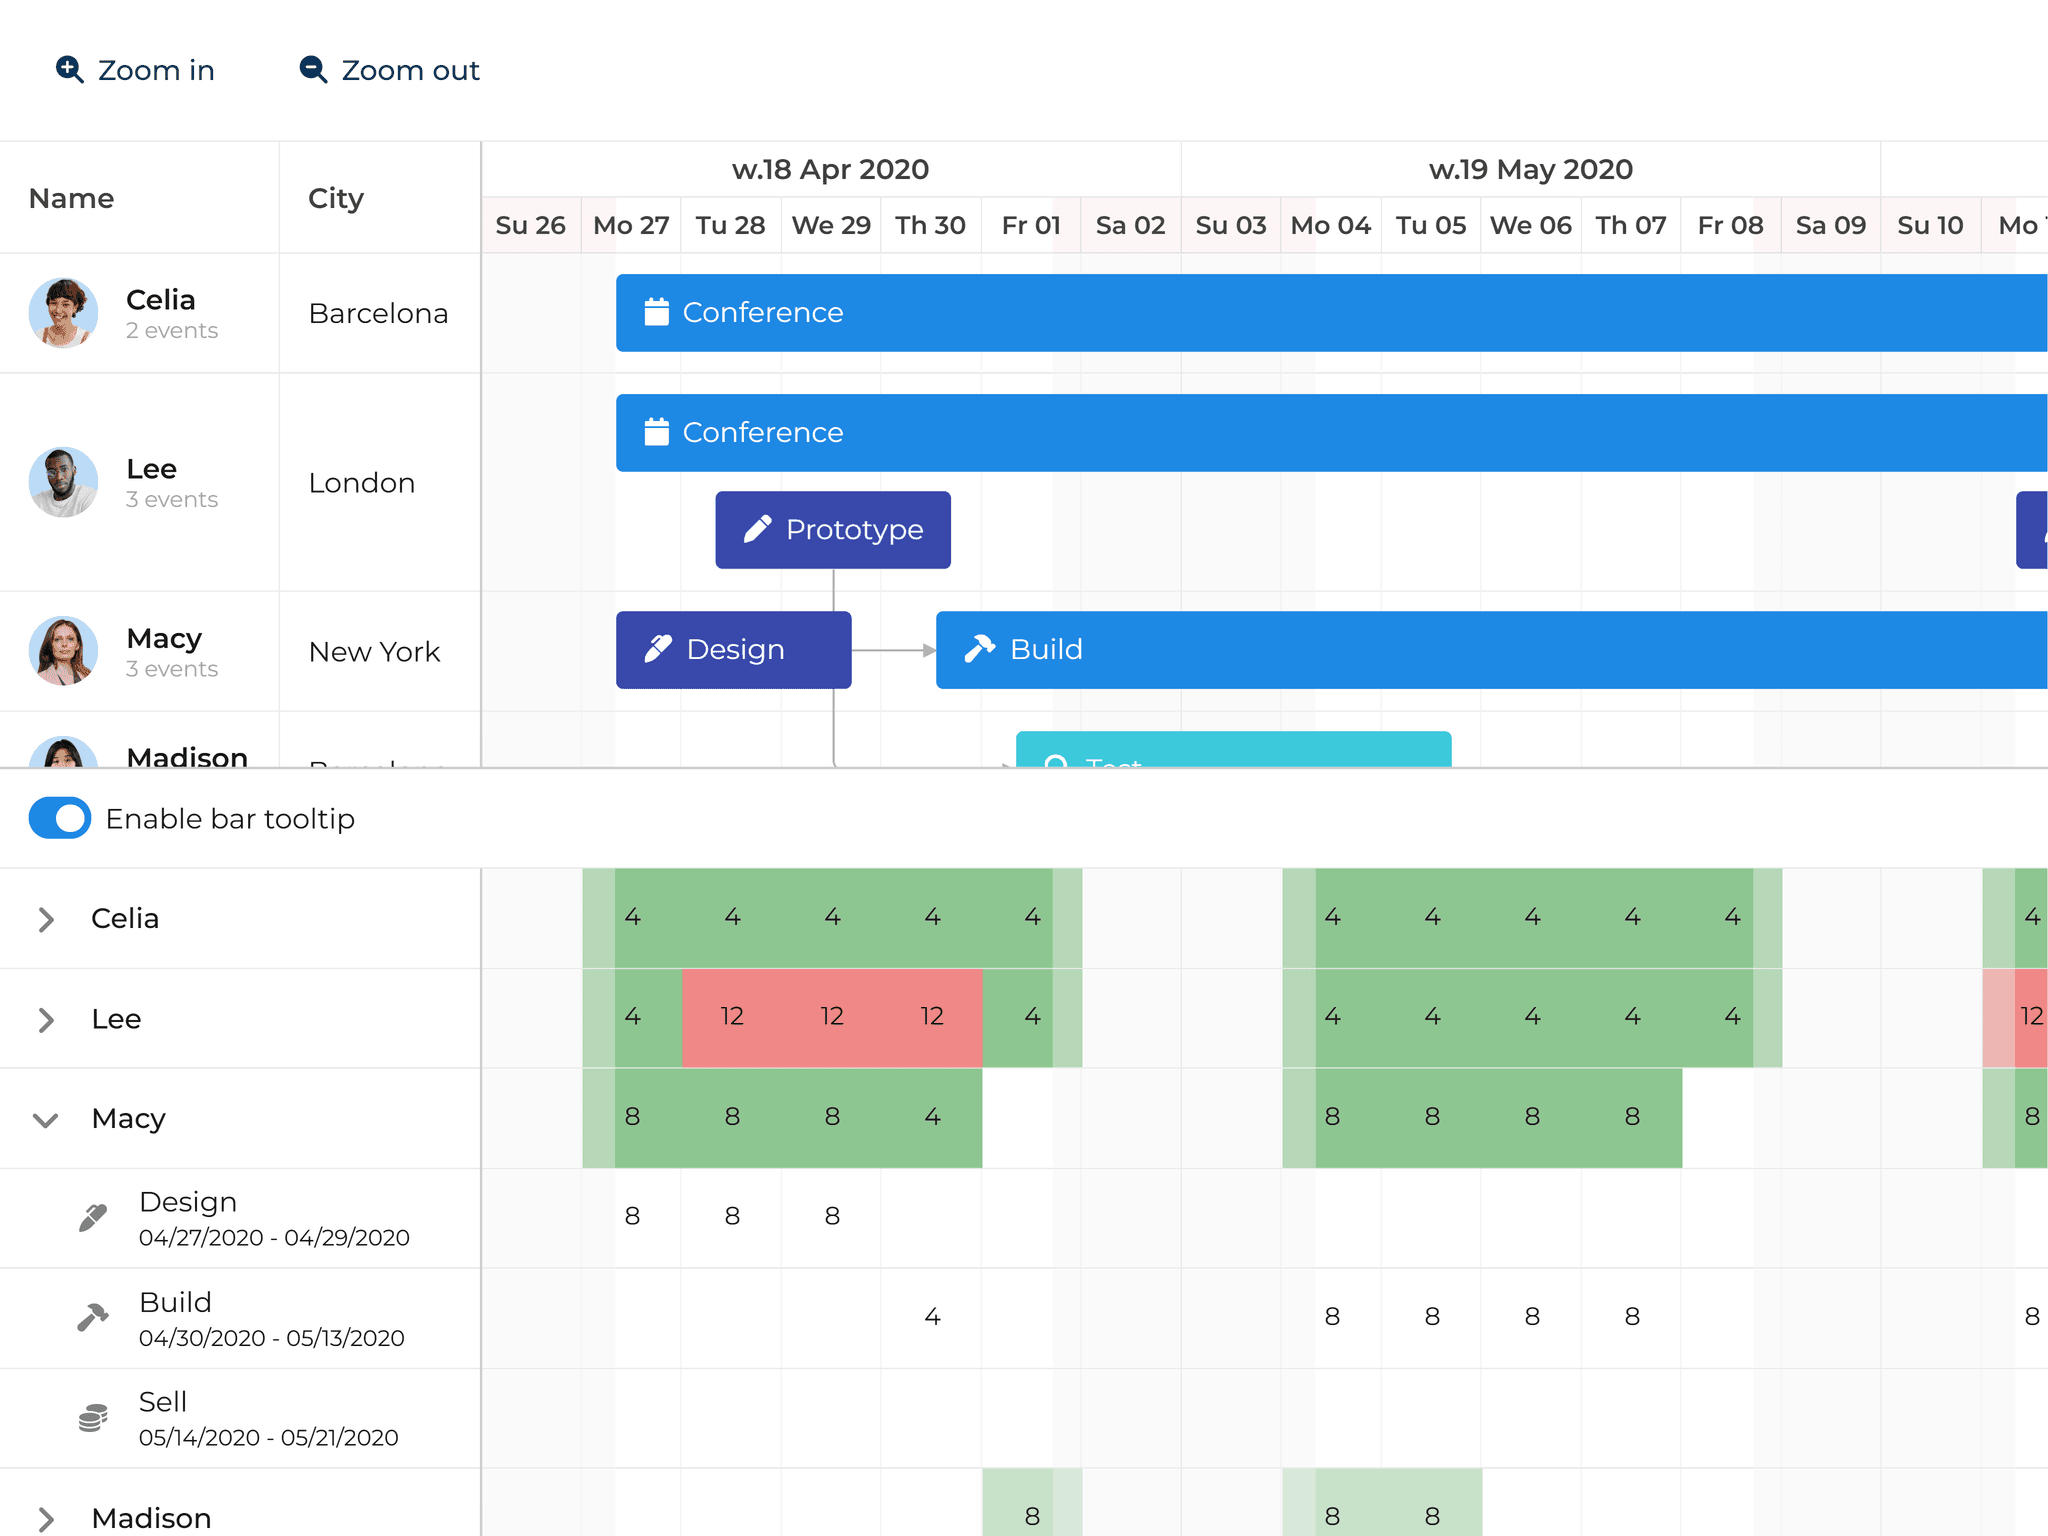Screen dimensions: 2048x1536
Task: Toggle the Enable bar tooltip switch
Action: pos(59,818)
